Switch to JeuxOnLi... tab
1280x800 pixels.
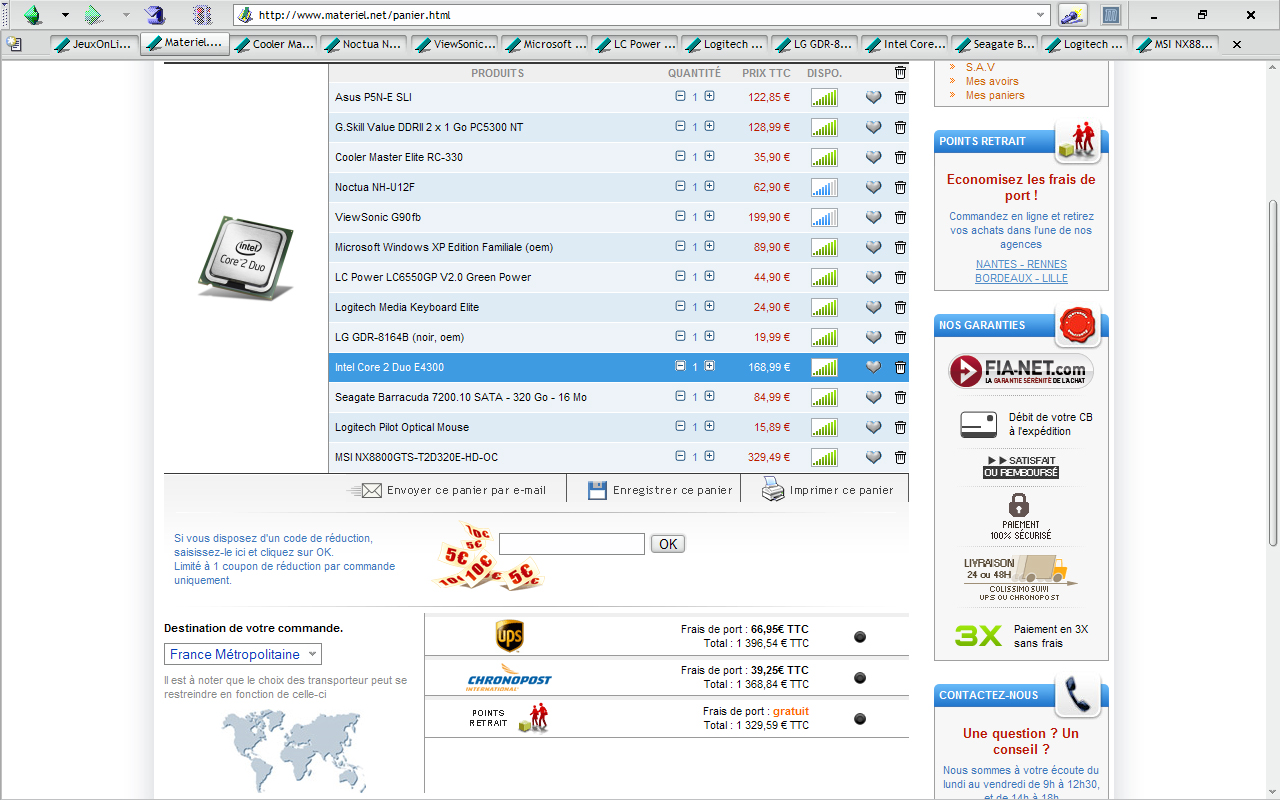pos(94,44)
